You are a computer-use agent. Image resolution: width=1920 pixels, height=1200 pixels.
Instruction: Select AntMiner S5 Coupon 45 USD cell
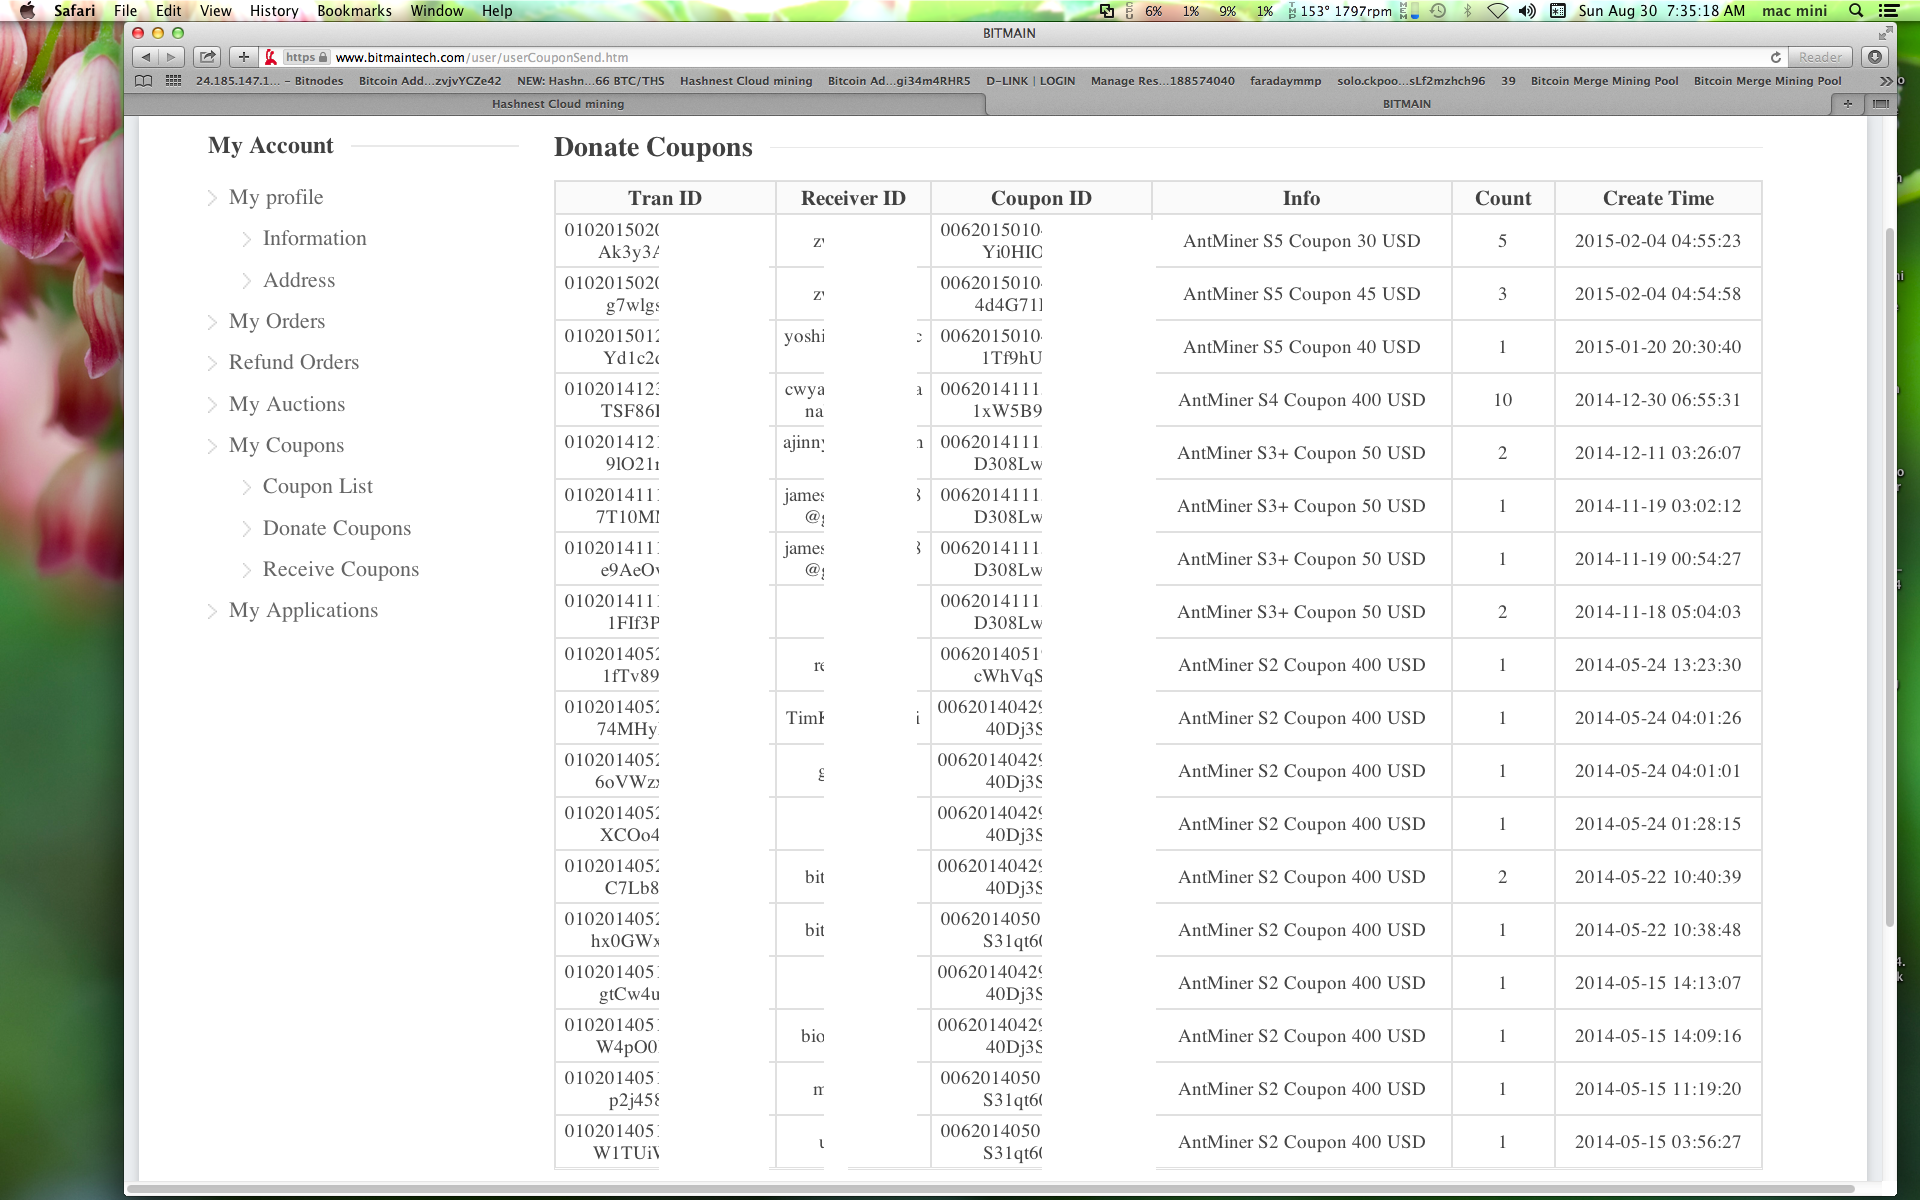tap(1301, 294)
